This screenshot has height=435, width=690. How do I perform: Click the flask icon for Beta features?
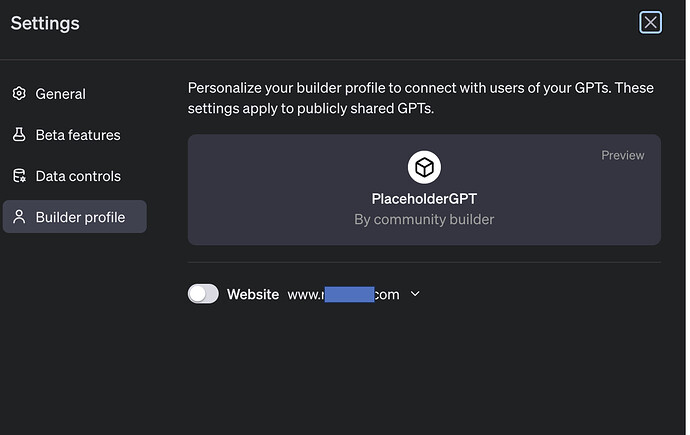(19, 135)
